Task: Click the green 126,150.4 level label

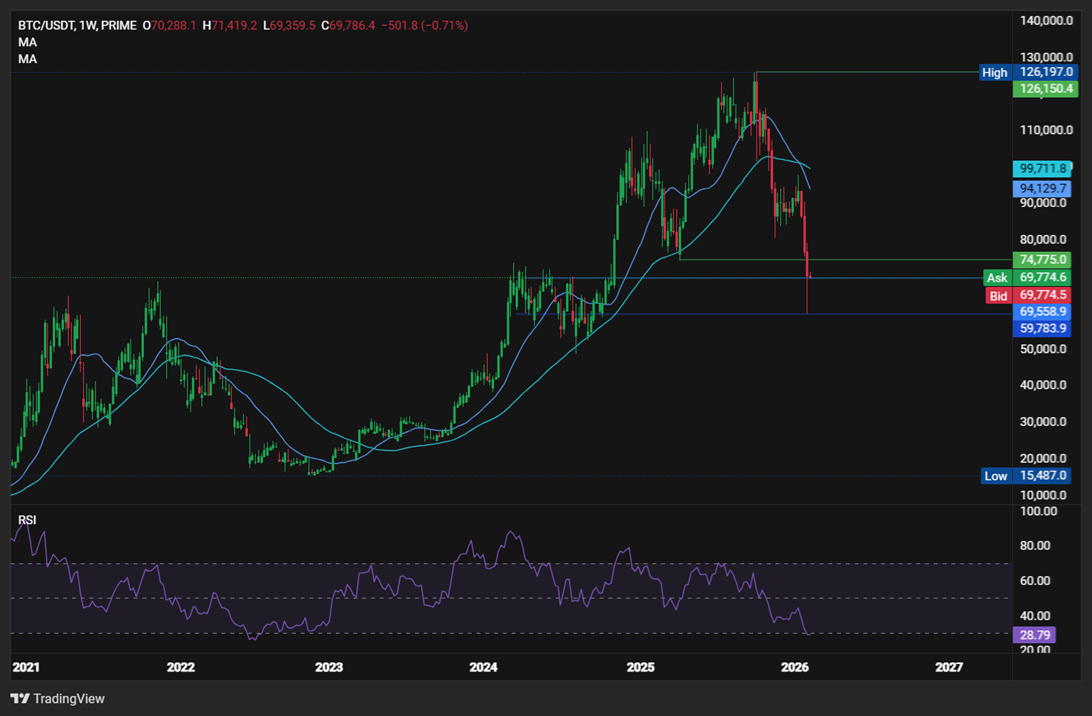Action: click(1044, 89)
